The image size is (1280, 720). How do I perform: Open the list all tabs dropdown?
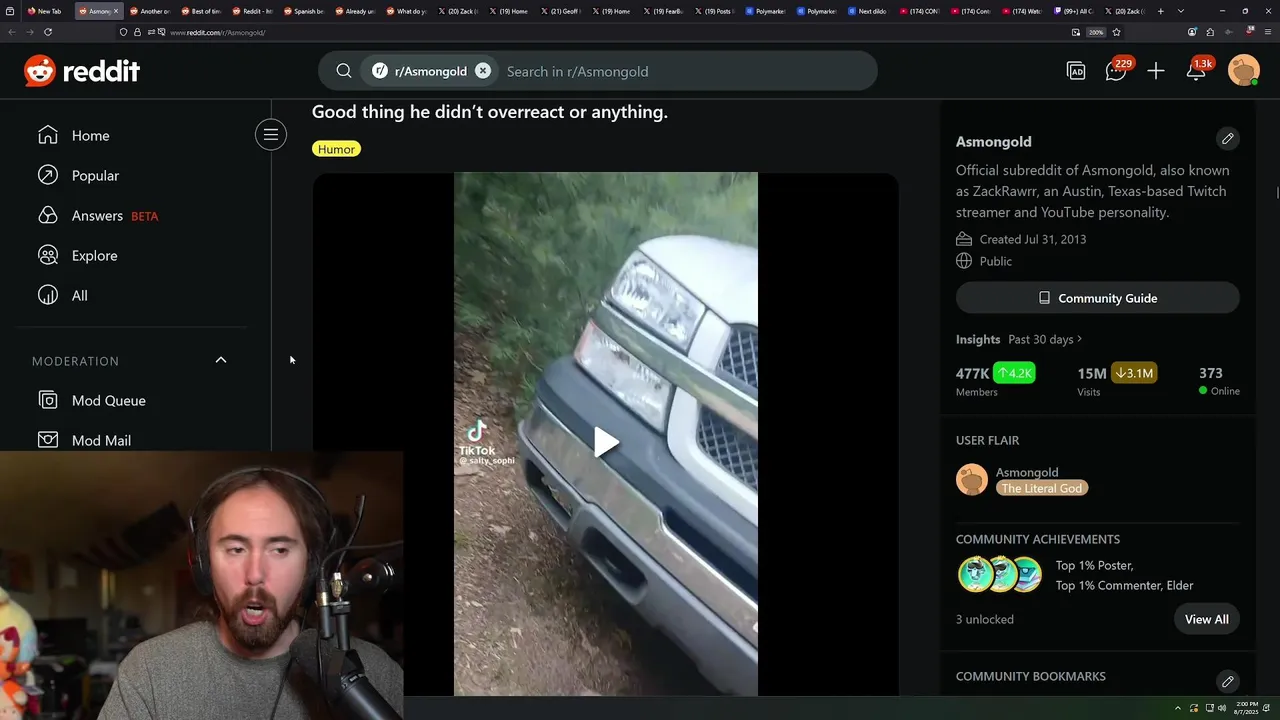coord(1183,11)
